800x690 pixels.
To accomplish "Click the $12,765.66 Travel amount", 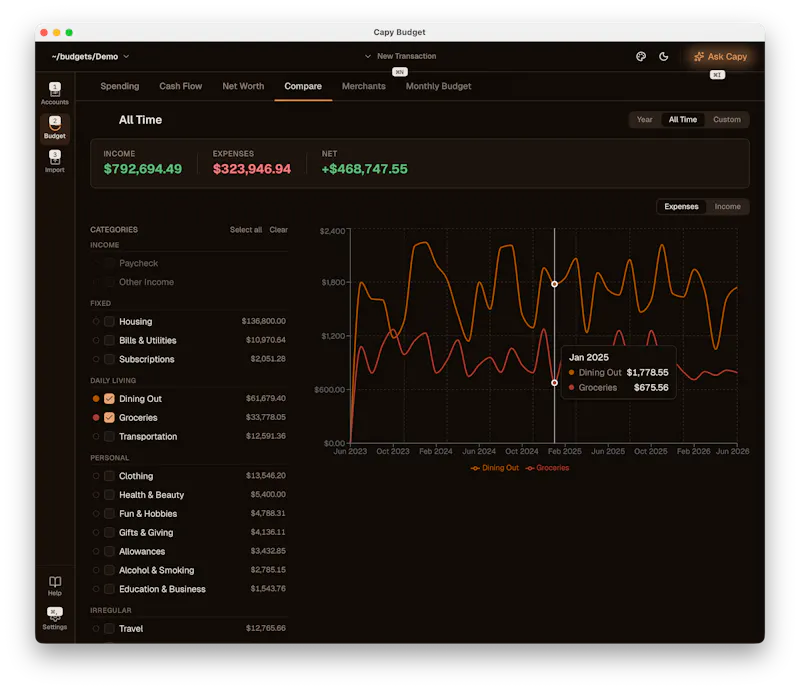I will click(x=266, y=628).
